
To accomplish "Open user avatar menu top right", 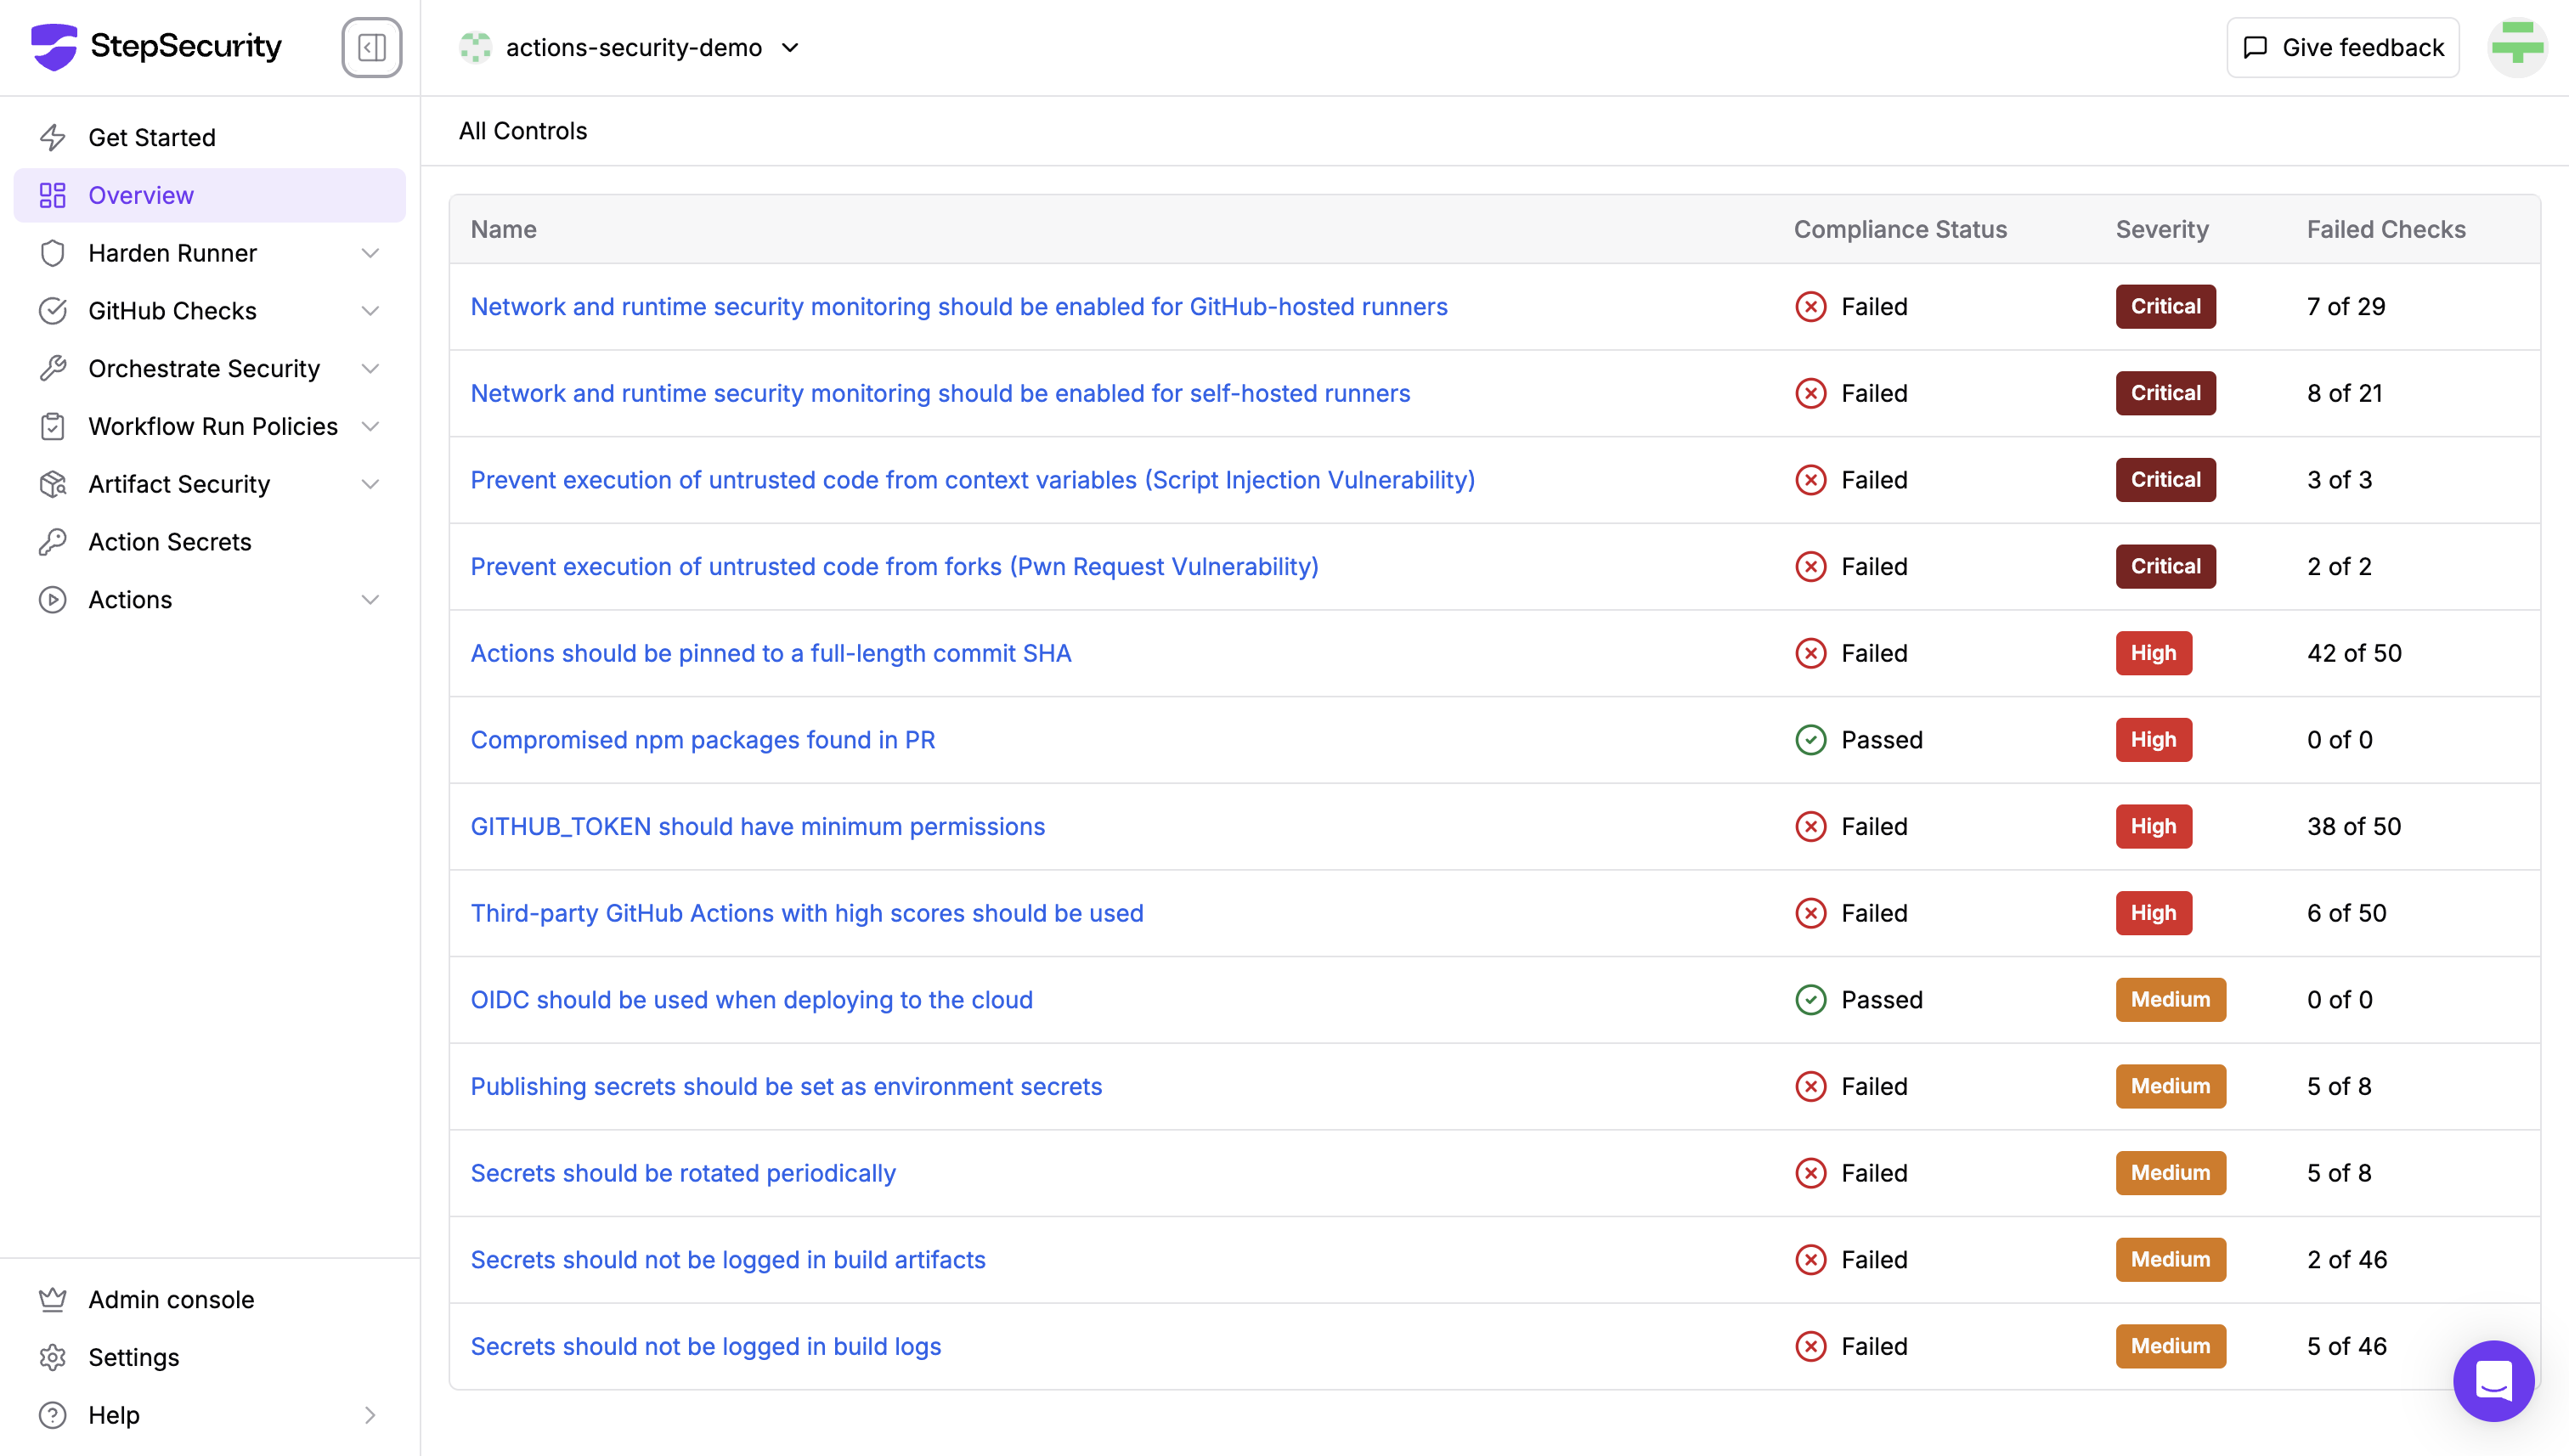I will (2516, 47).
